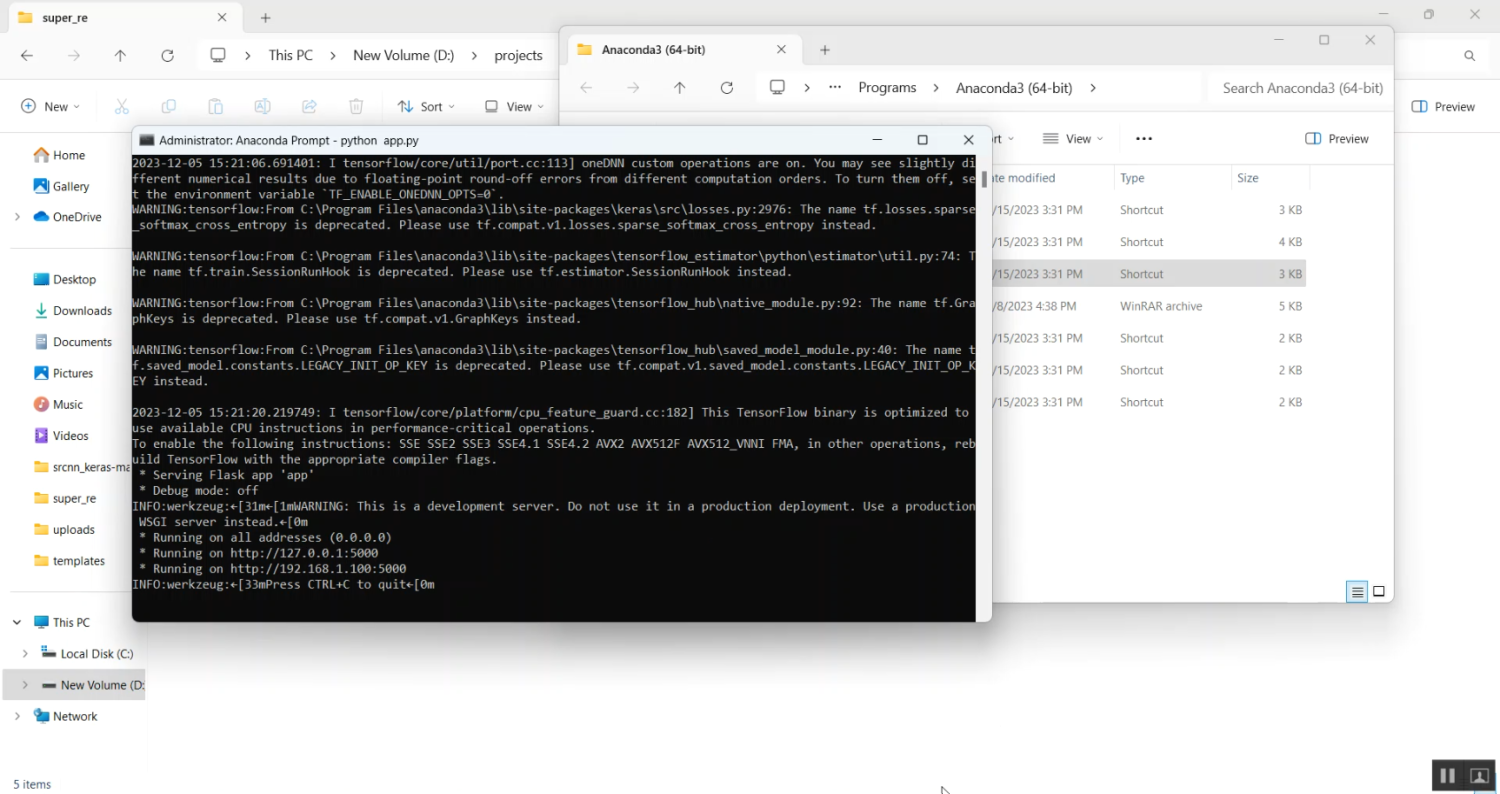
Task: Toggle Preview pane in super_re window
Action: pos(1443,107)
